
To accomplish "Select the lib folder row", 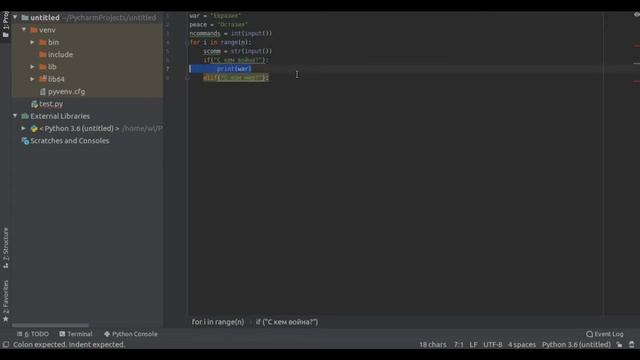I will 87,67.
